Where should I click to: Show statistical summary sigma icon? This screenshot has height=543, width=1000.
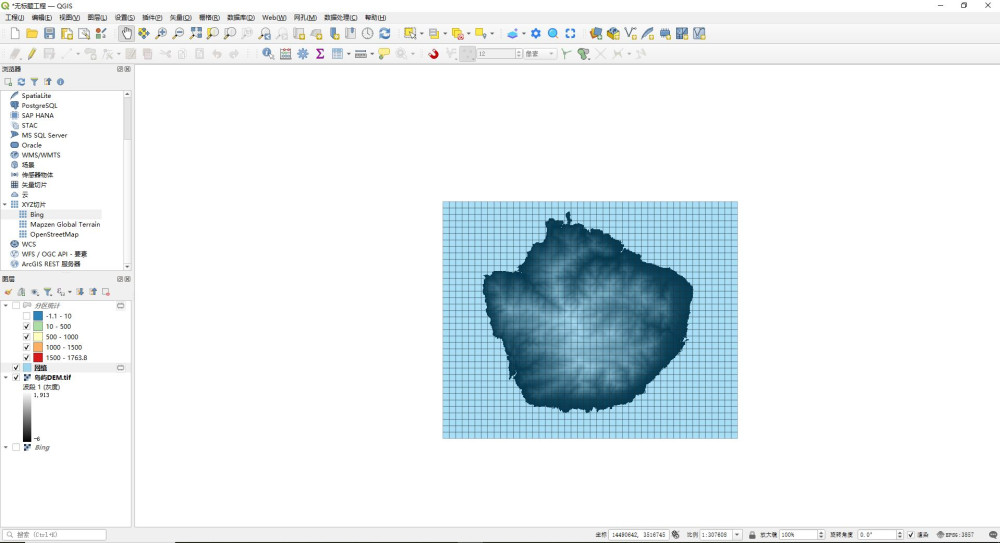(320, 54)
